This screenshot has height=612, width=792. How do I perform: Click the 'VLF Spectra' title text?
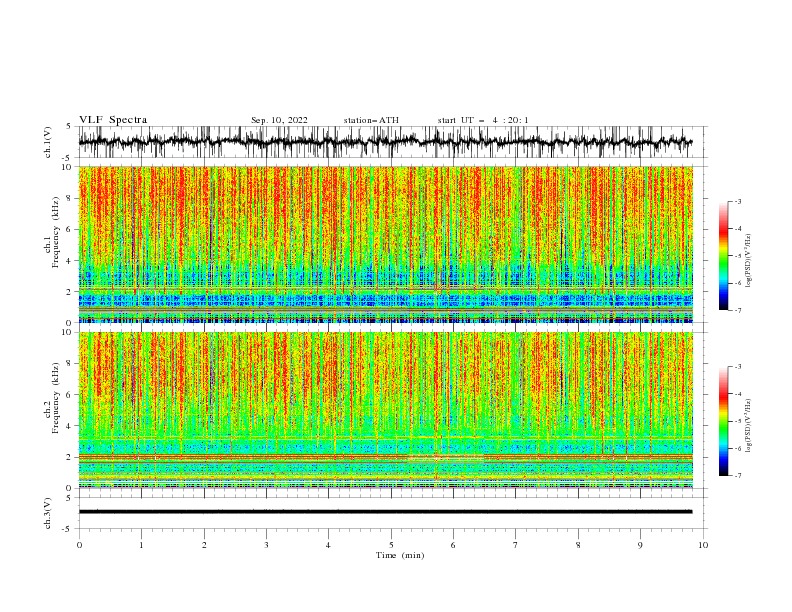(113, 120)
